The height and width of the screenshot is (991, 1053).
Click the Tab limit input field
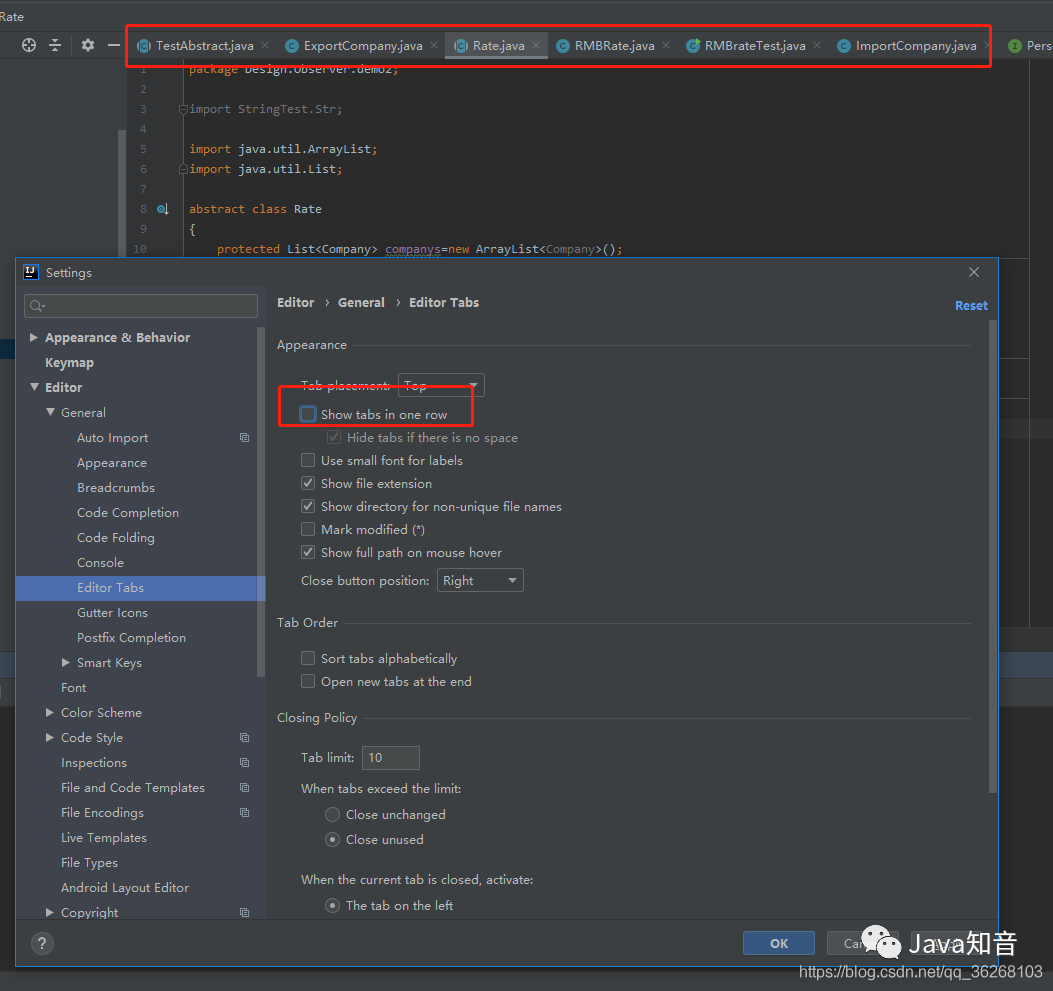(391, 757)
